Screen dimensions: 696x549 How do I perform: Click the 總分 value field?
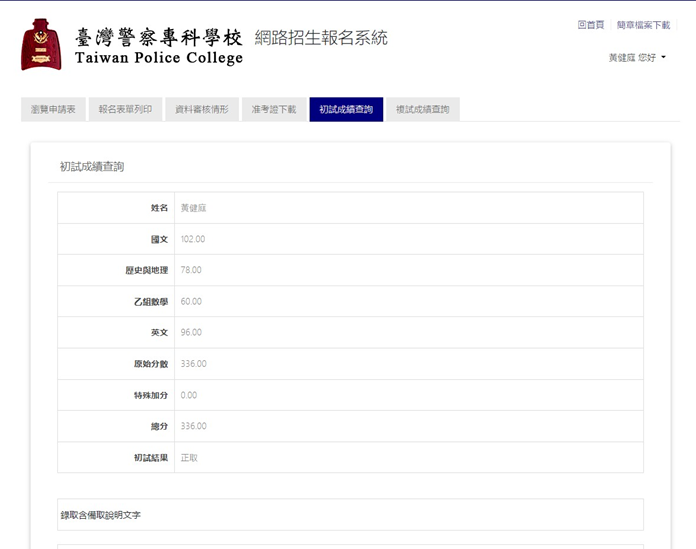tap(408, 426)
